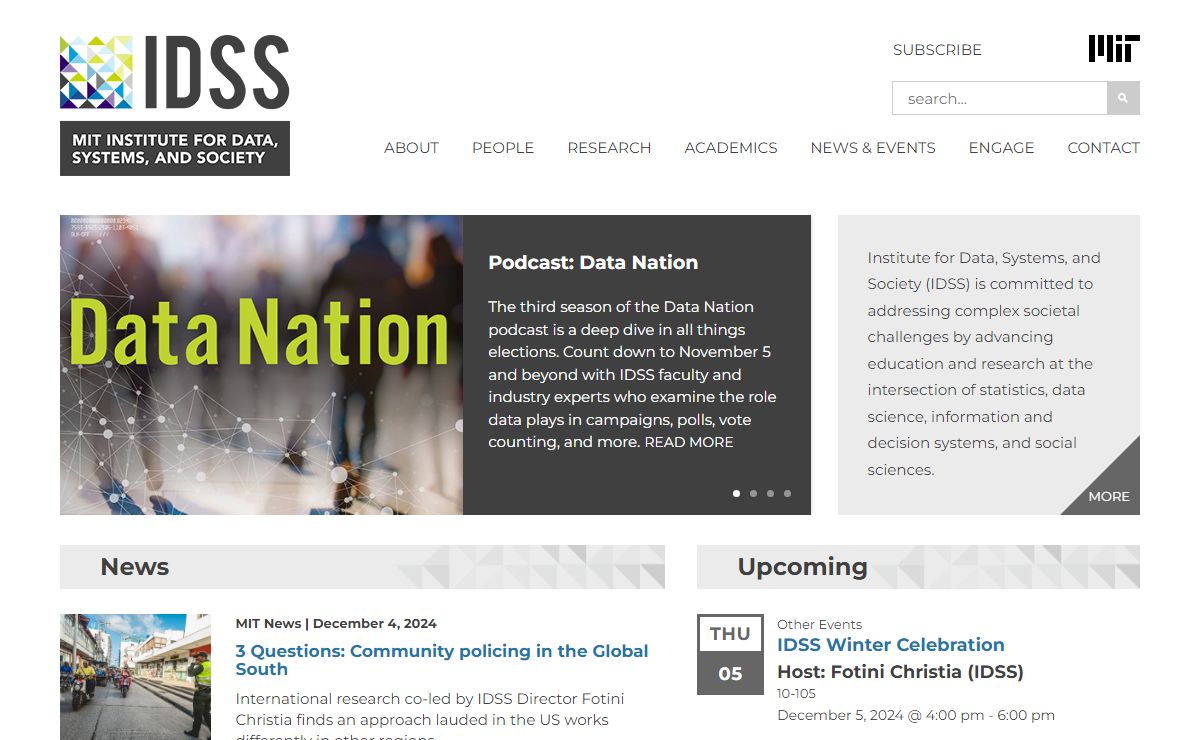Select the fourth carousel dot
Screen dimensions: 1200x740
[x=787, y=493]
